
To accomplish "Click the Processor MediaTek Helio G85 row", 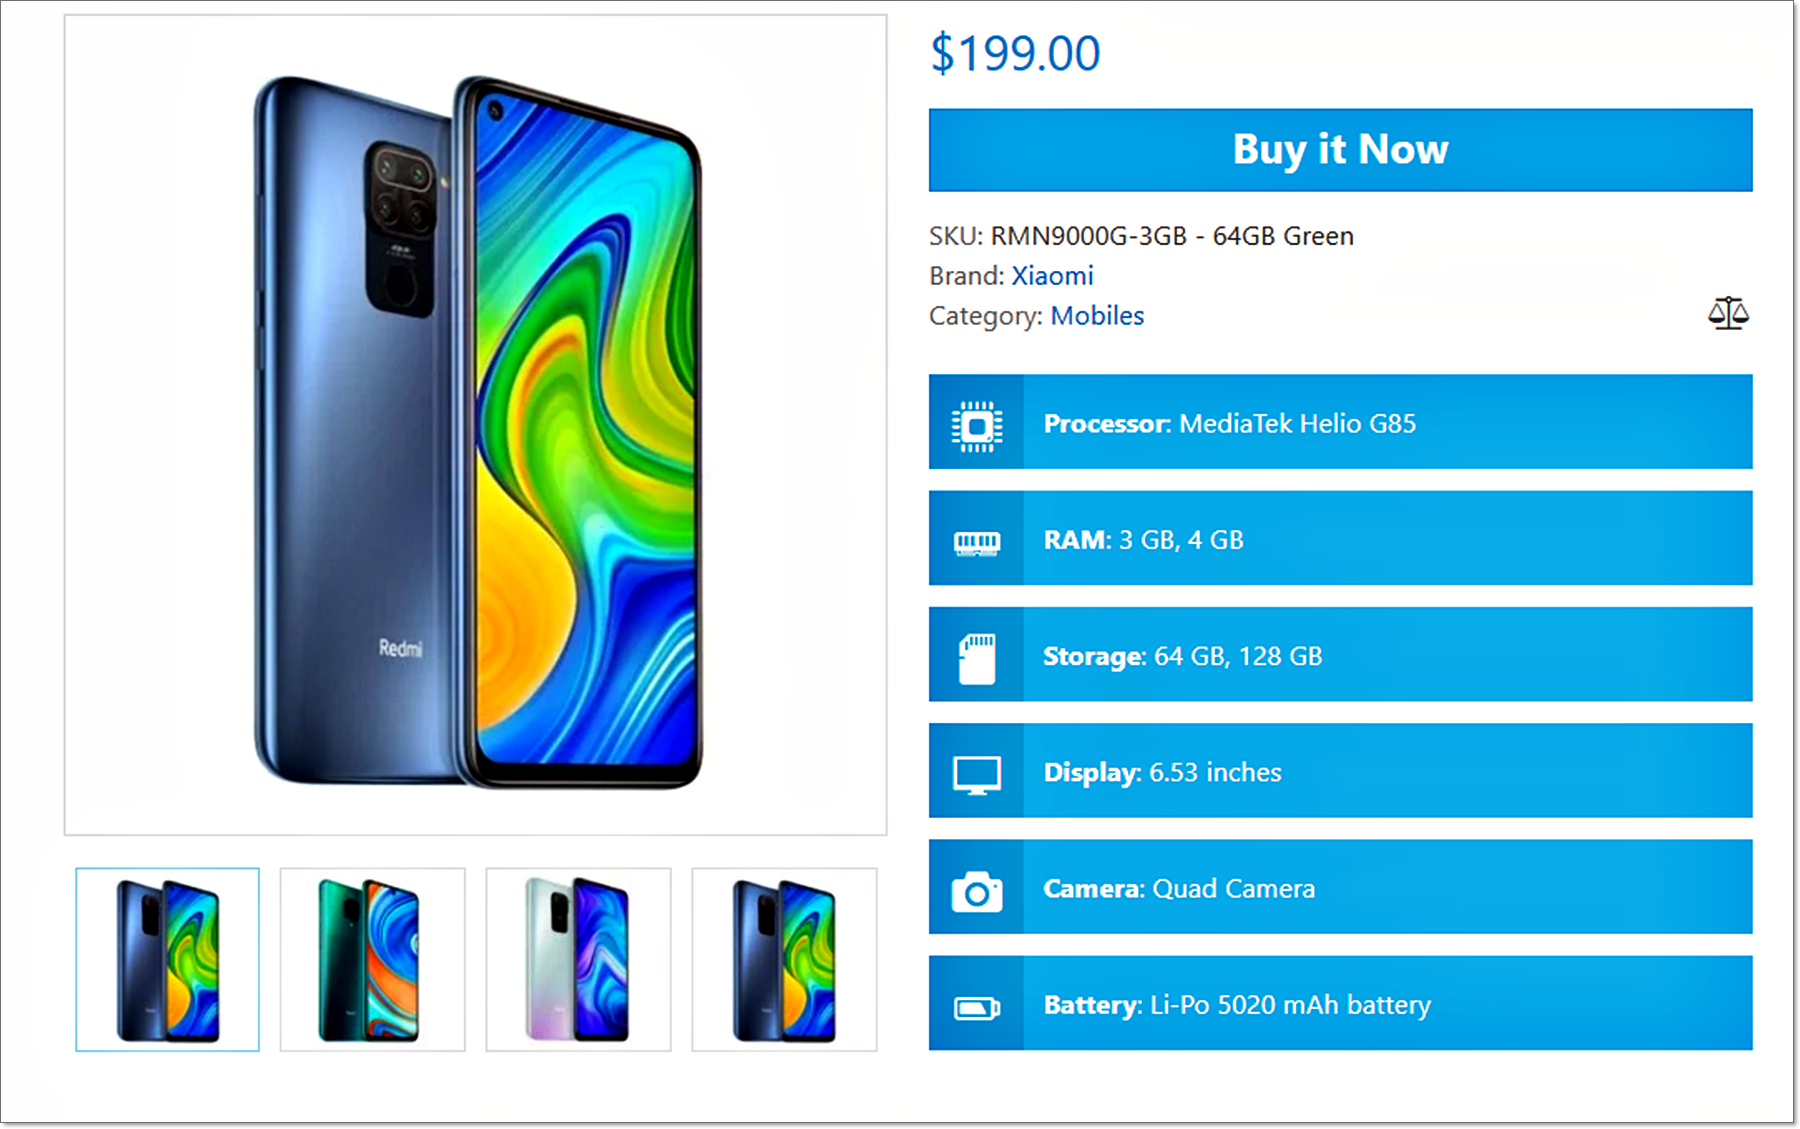I will tap(1340, 422).
